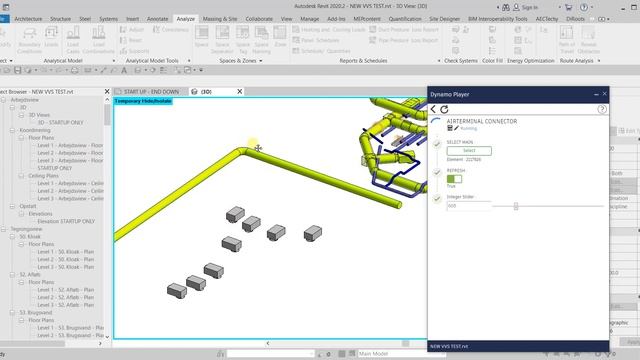Open the Dynamo Player help icon
This screenshot has height=360, width=640.
(x=602, y=109)
